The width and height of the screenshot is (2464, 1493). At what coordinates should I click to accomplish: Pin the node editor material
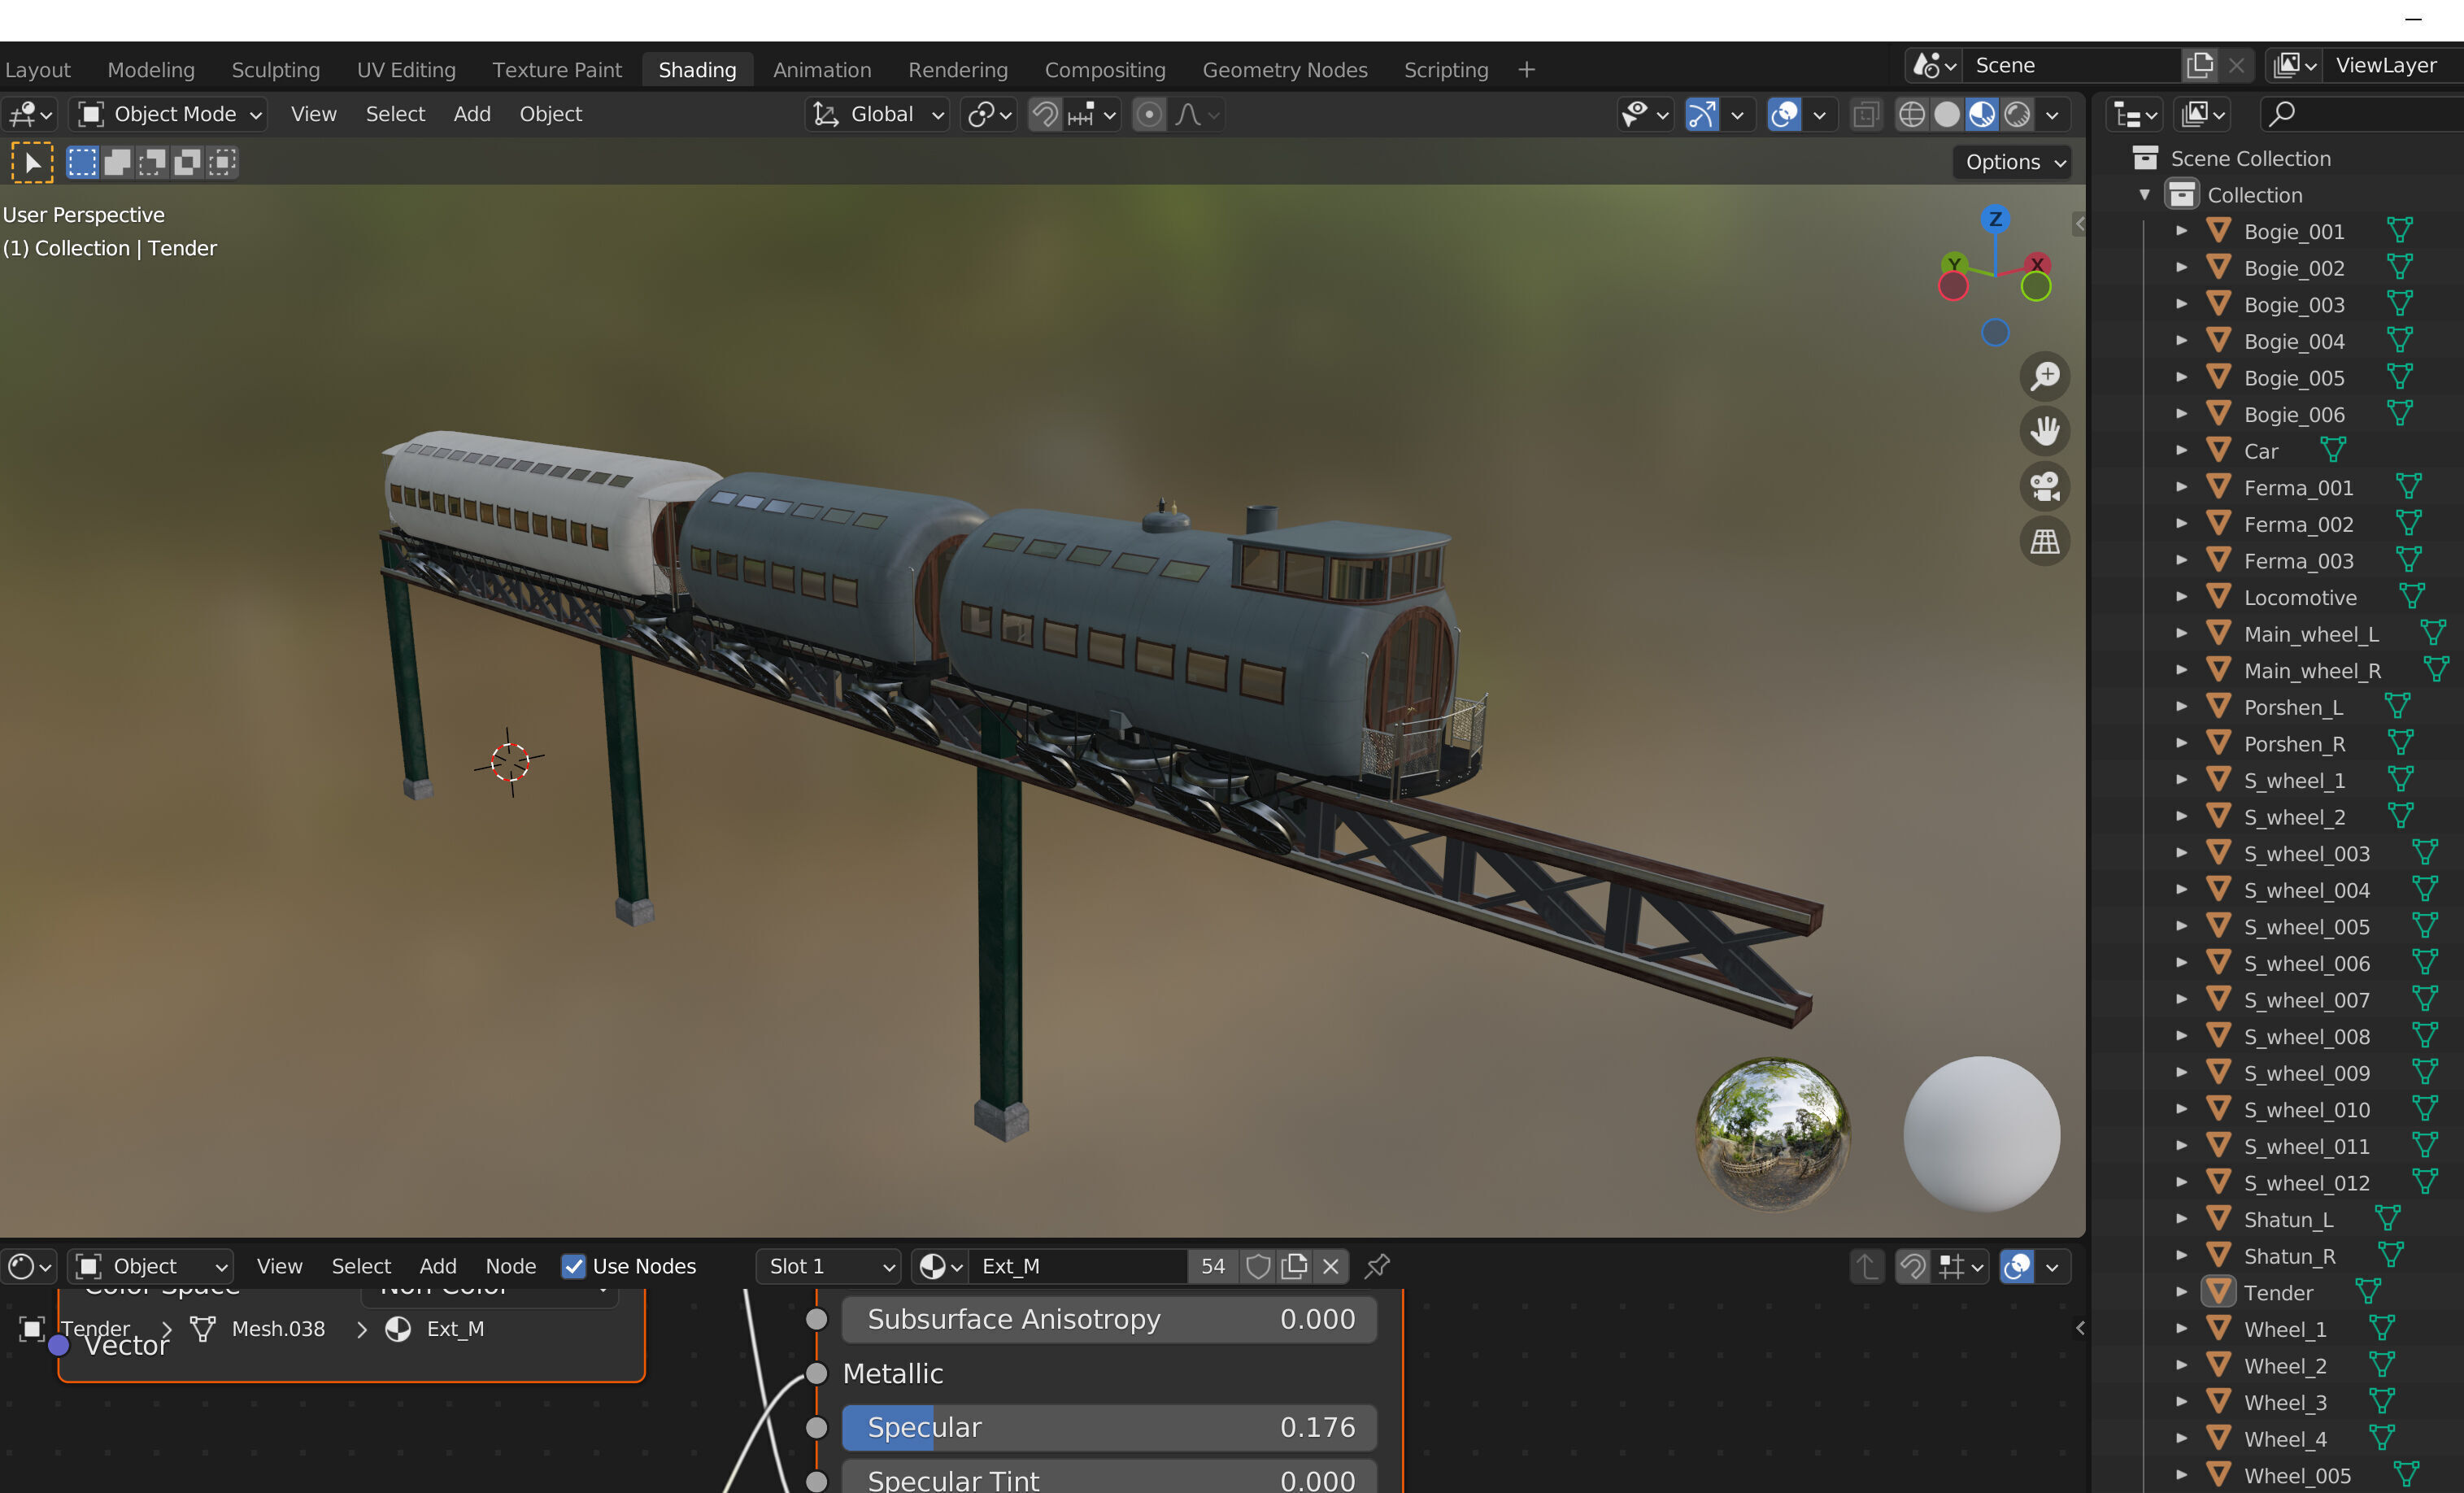pyautogui.click(x=1377, y=1267)
